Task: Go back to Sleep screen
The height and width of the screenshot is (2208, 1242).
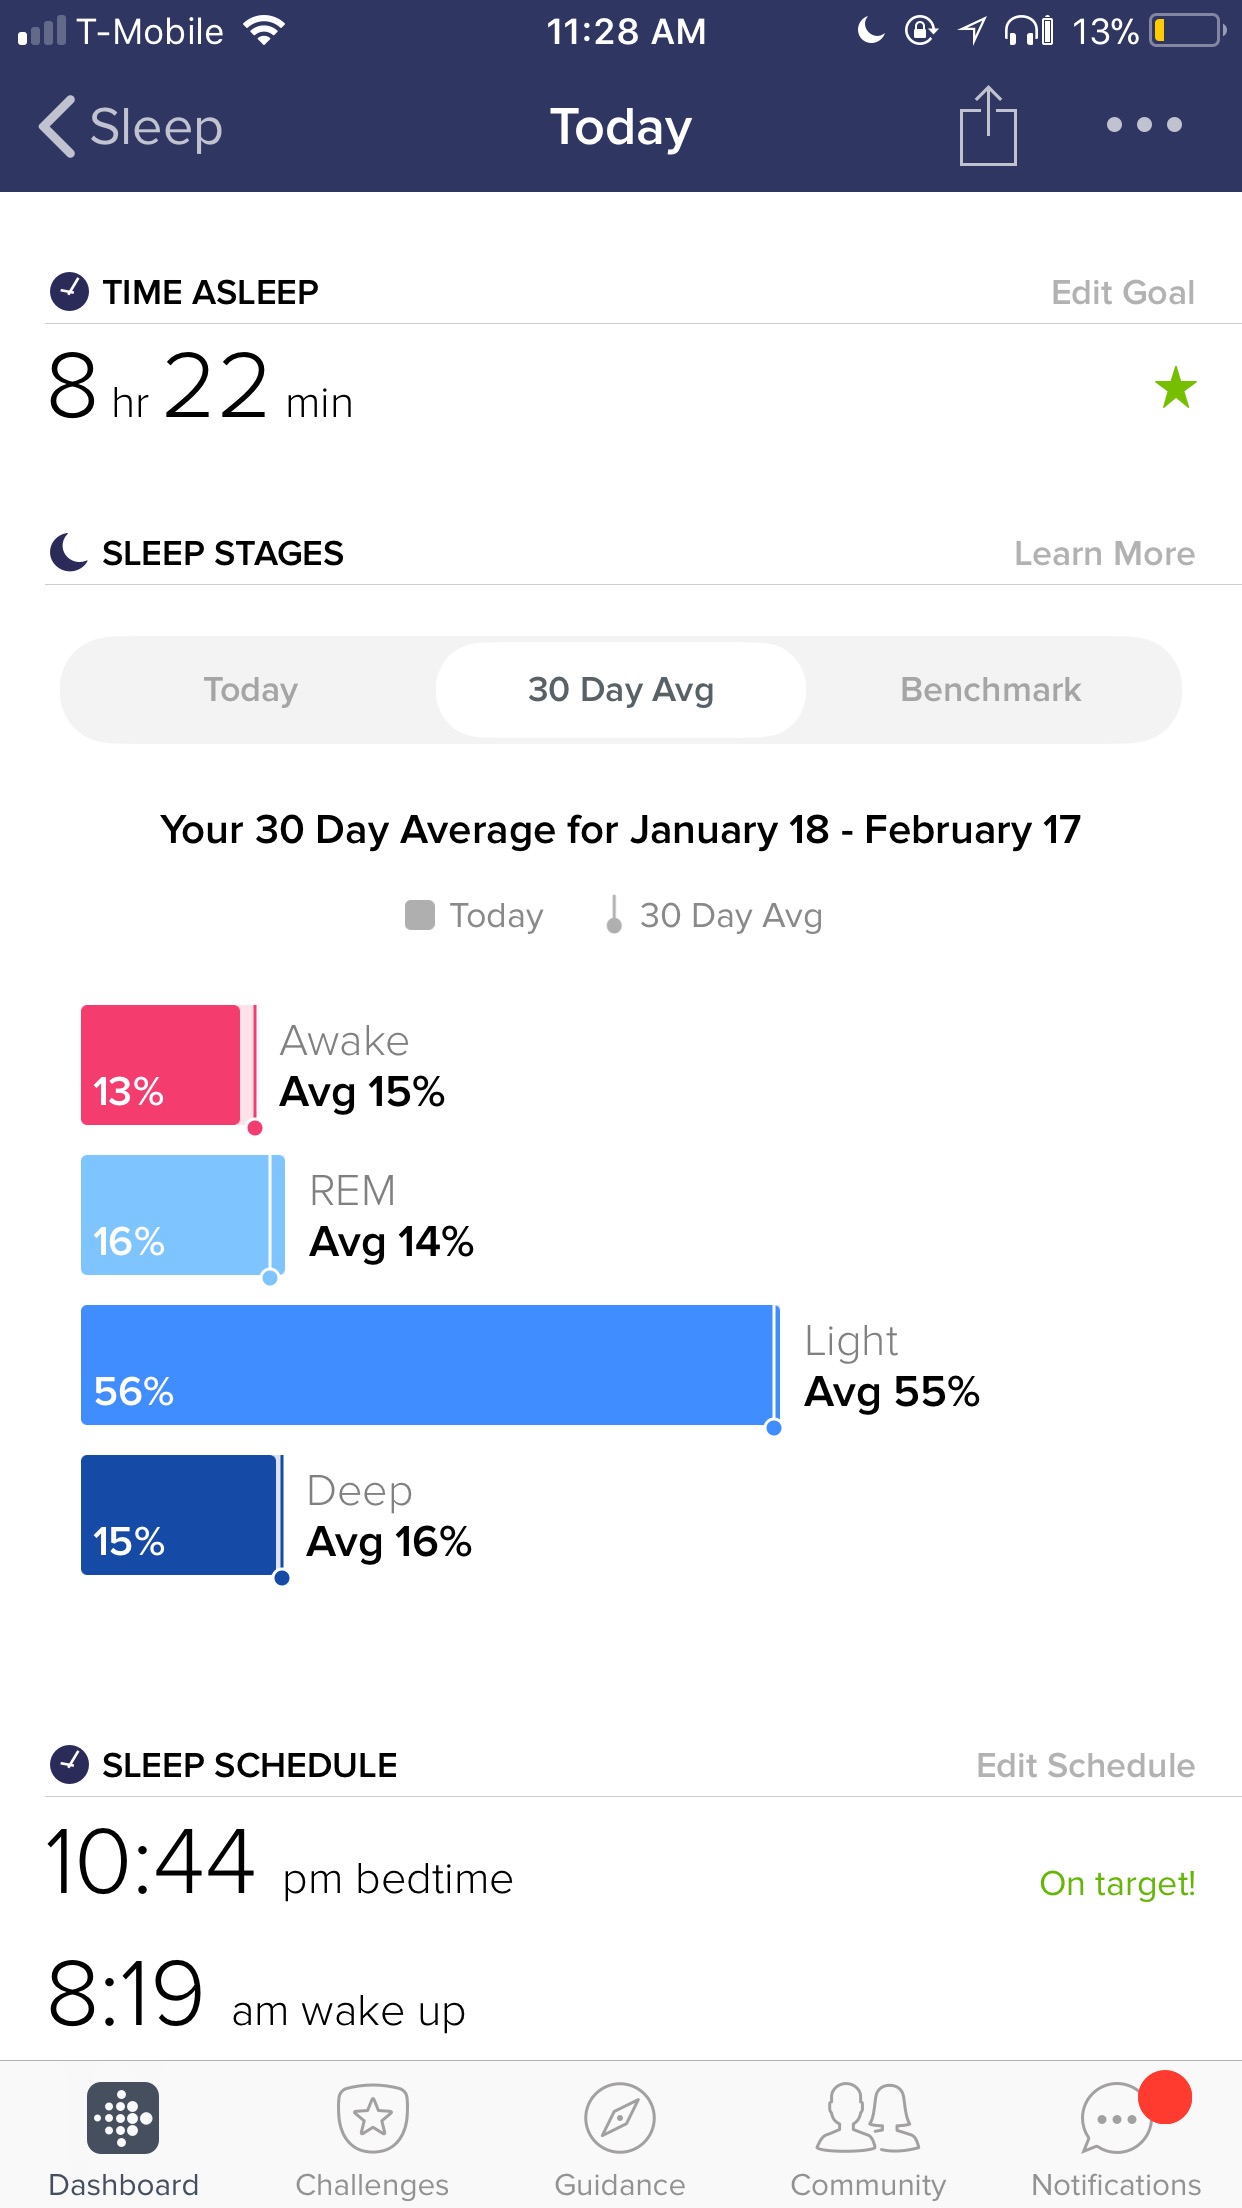Action: (131, 127)
